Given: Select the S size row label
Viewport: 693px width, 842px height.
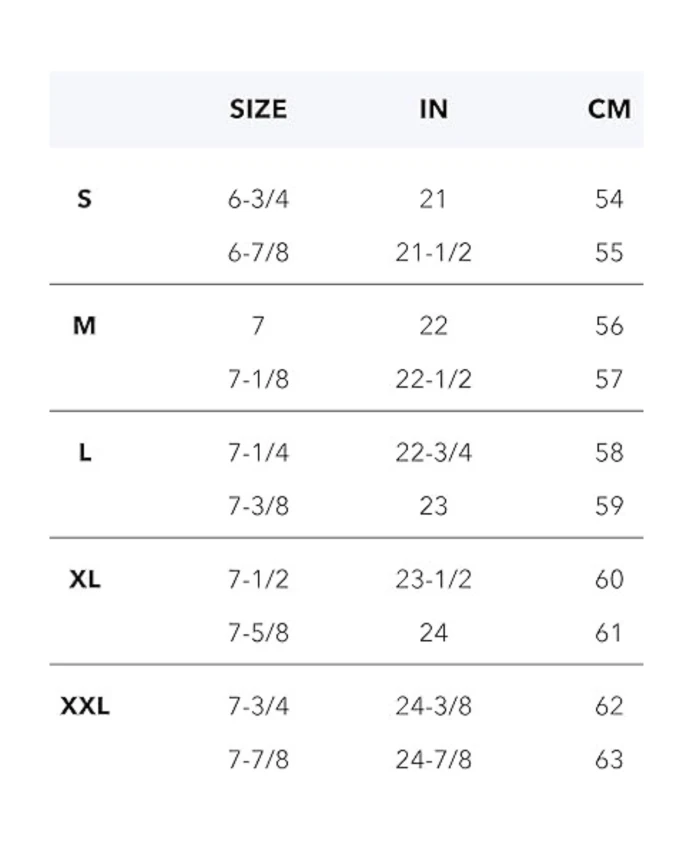Looking at the screenshot, I should 84,199.
